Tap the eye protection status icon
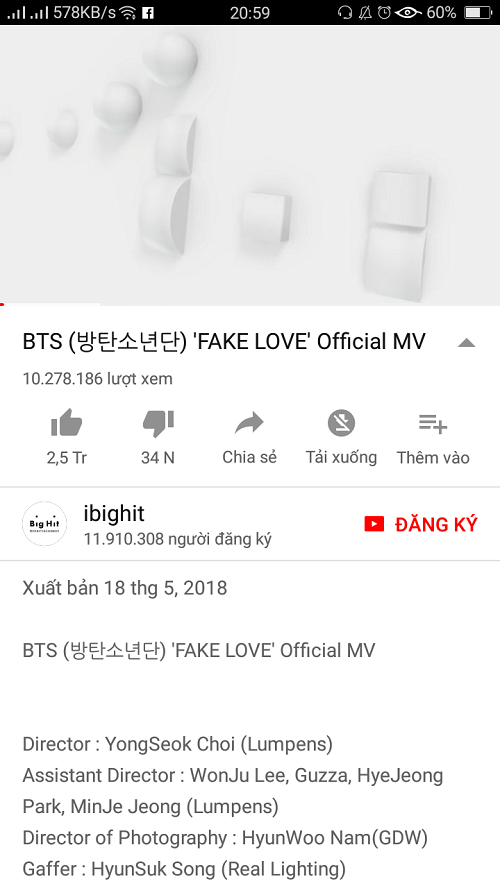Image resolution: width=500 pixels, height=888 pixels. pos(408,12)
